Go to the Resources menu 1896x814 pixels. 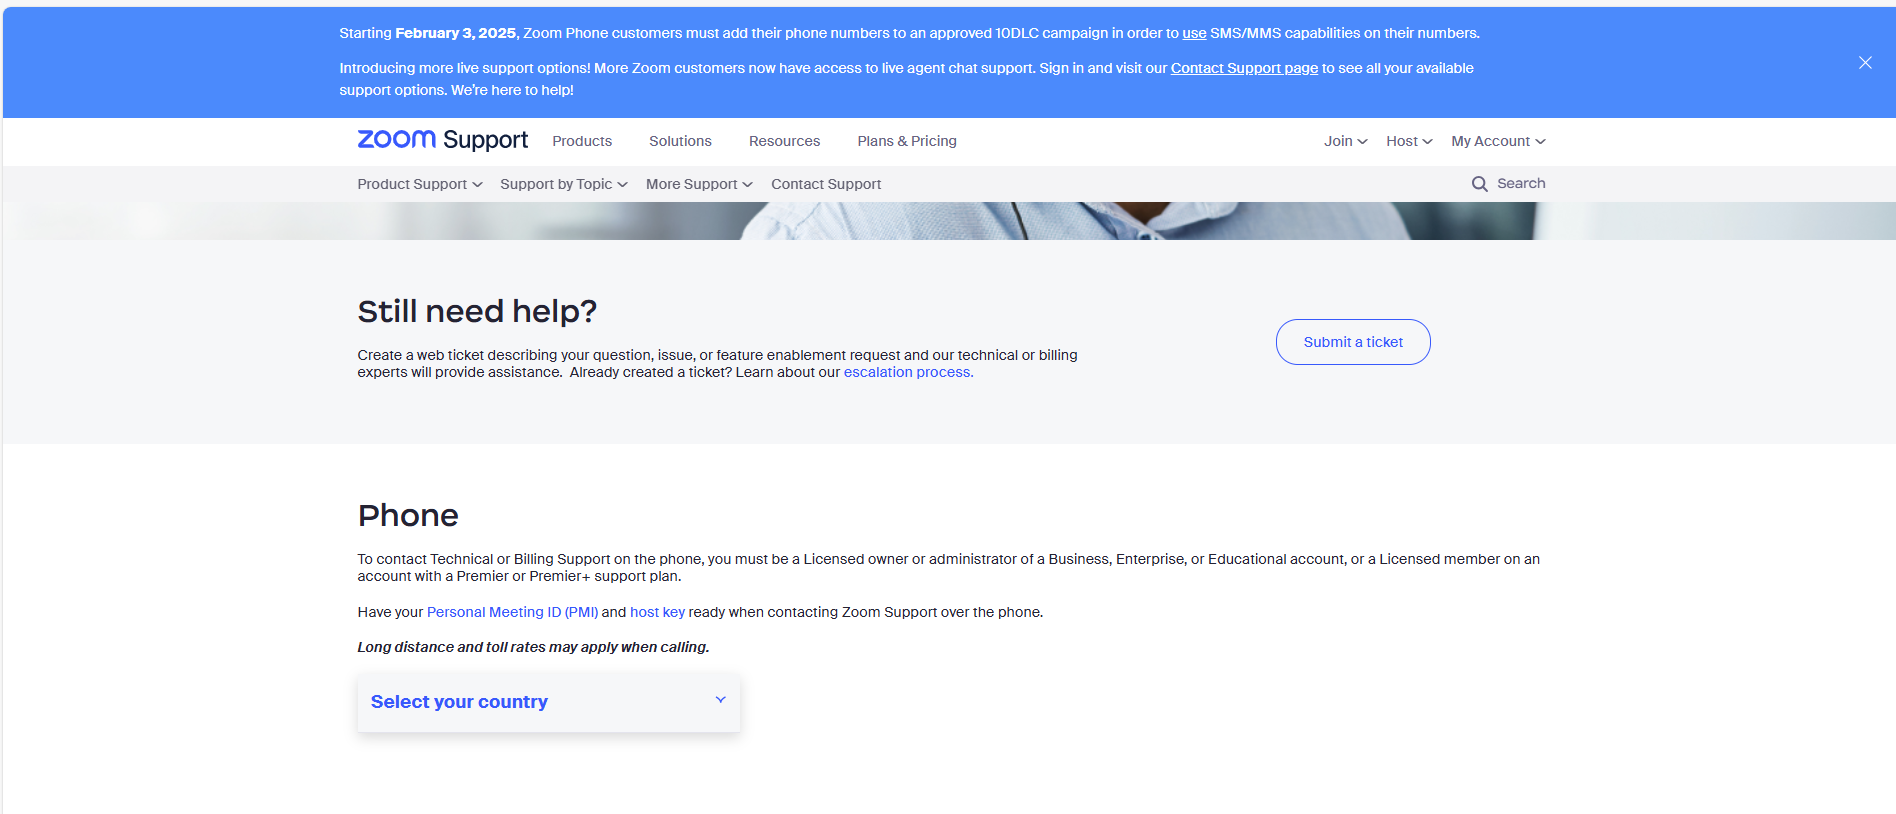click(784, 141)
